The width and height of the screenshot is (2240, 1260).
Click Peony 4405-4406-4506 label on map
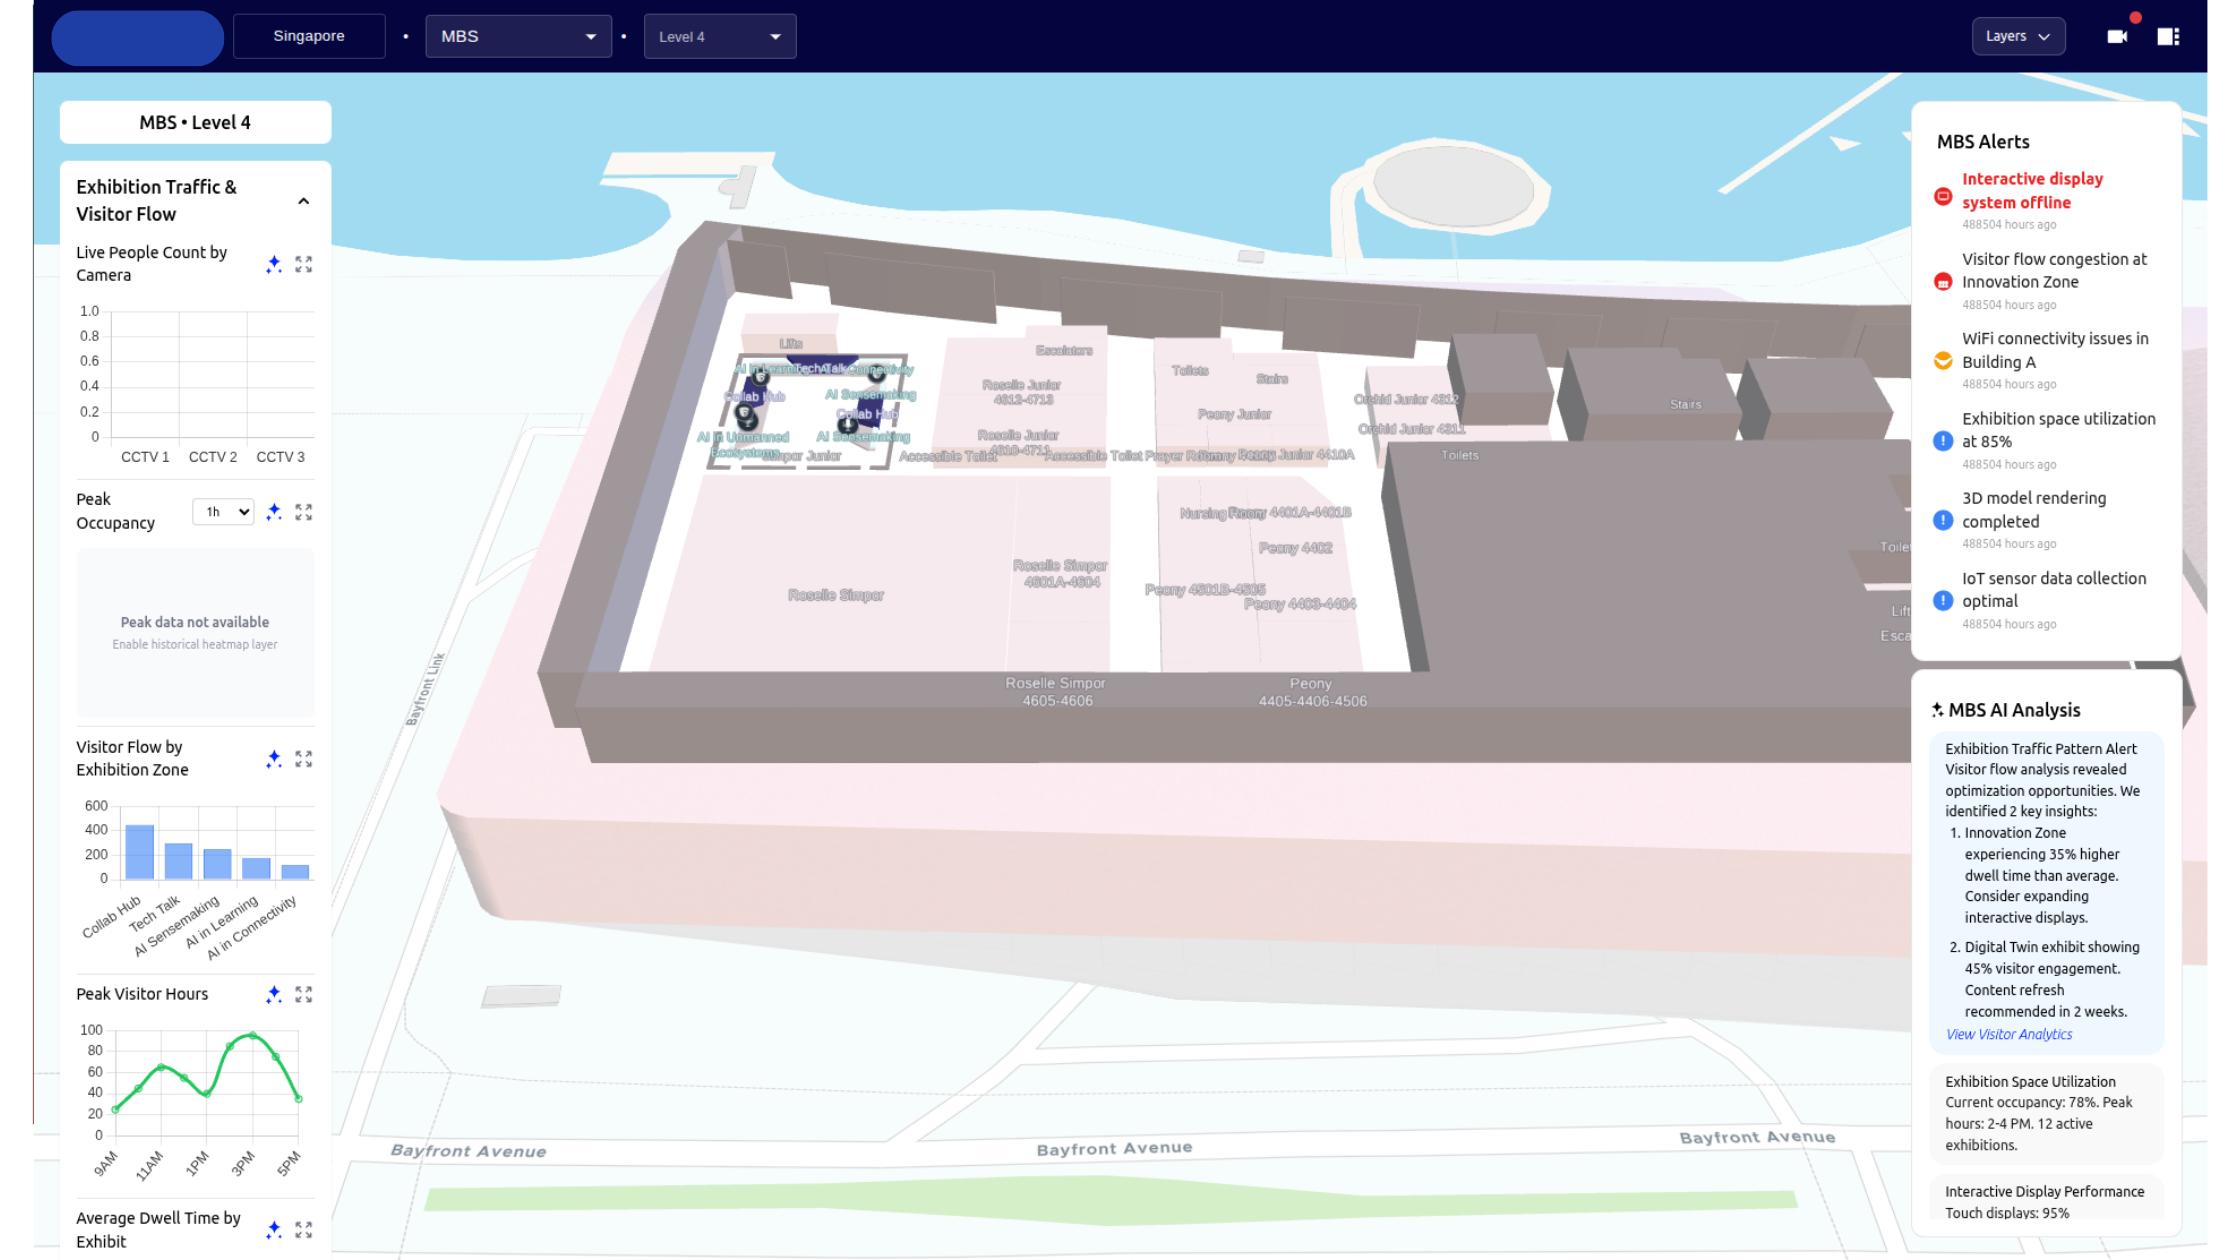(x=1312, y=692)
